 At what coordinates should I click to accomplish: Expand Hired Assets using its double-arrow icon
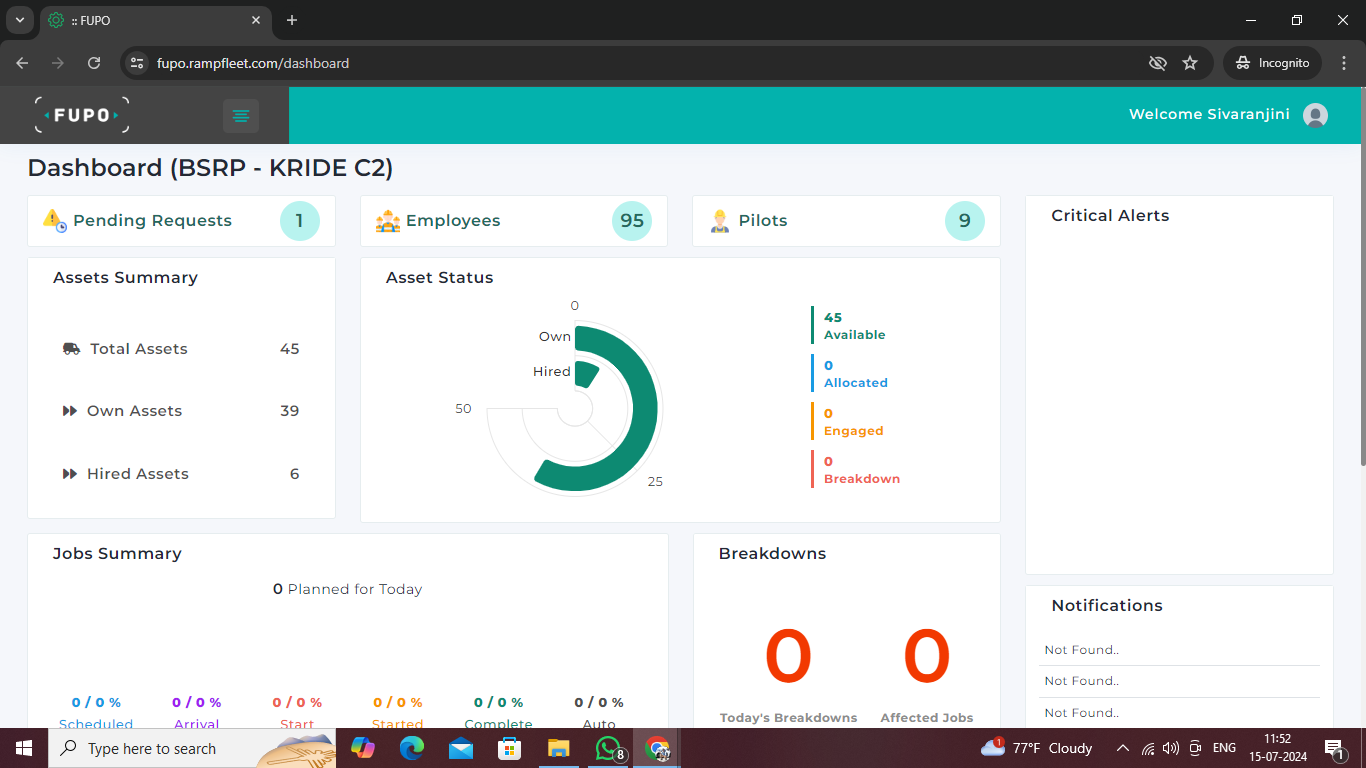(x=71, y=473)
